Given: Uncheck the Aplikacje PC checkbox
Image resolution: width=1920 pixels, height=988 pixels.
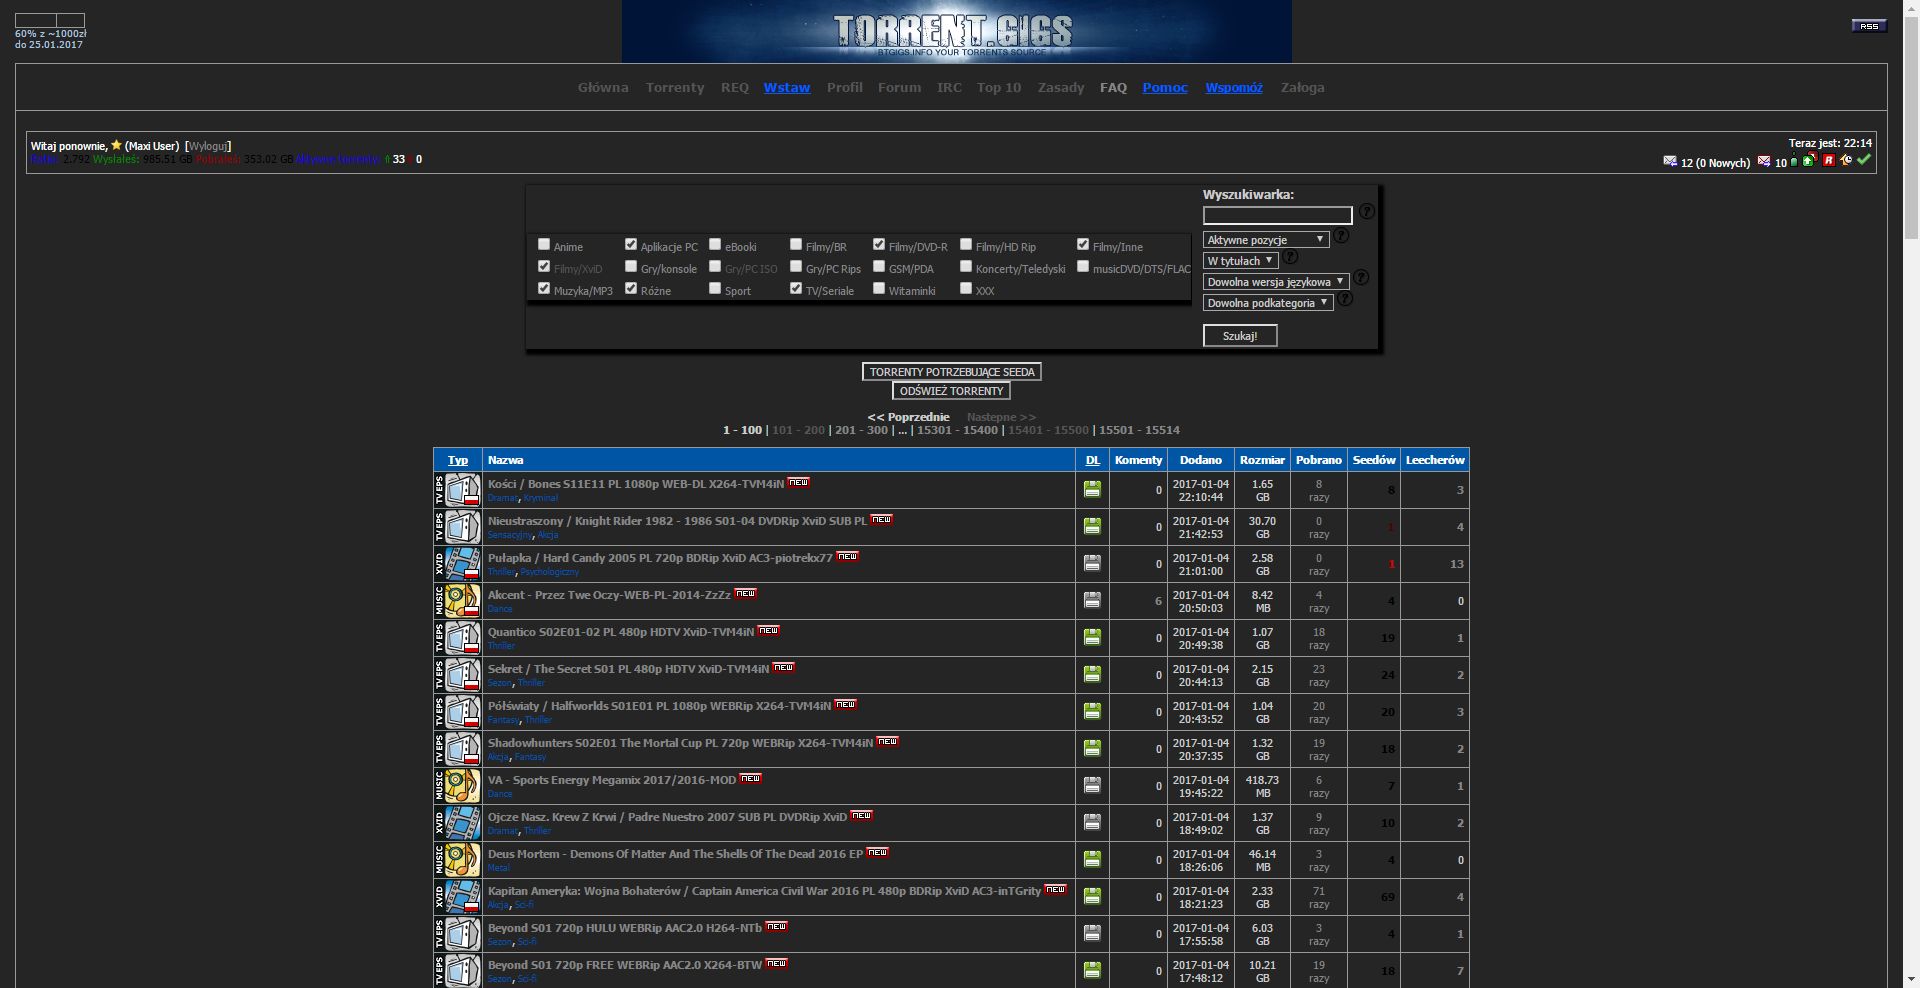Looking at the screenshot, I should tap(631, 244).
